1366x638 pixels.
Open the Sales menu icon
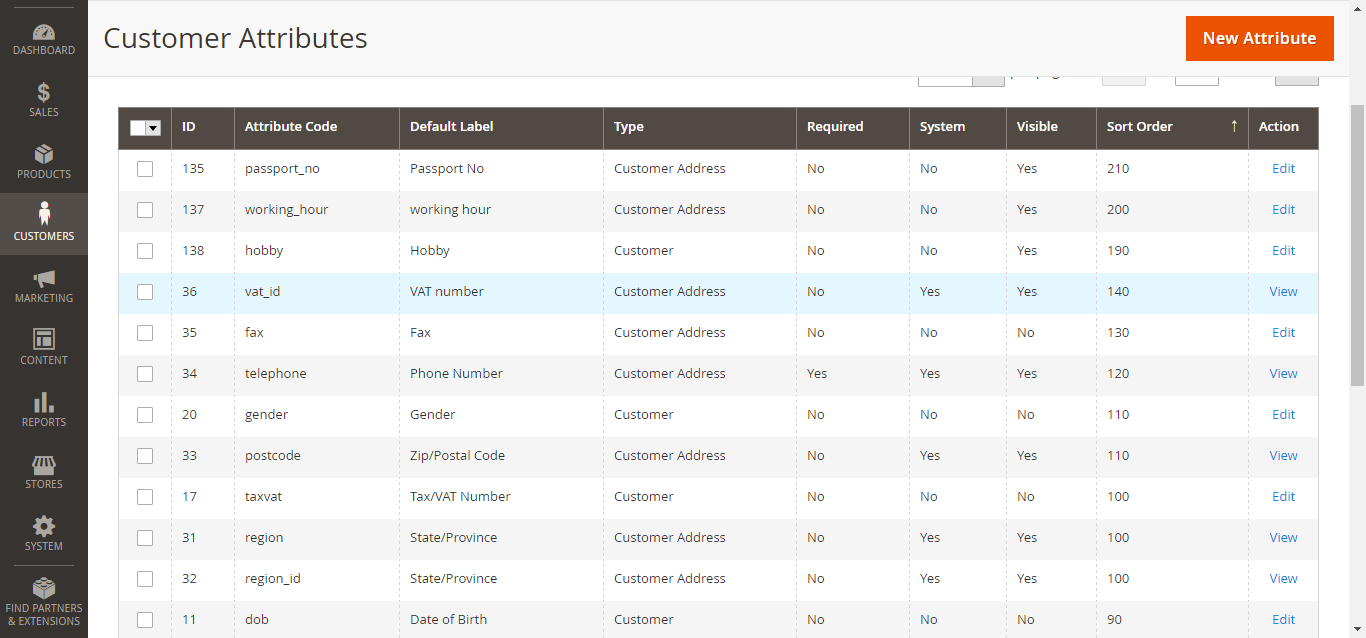coord(44,93)
